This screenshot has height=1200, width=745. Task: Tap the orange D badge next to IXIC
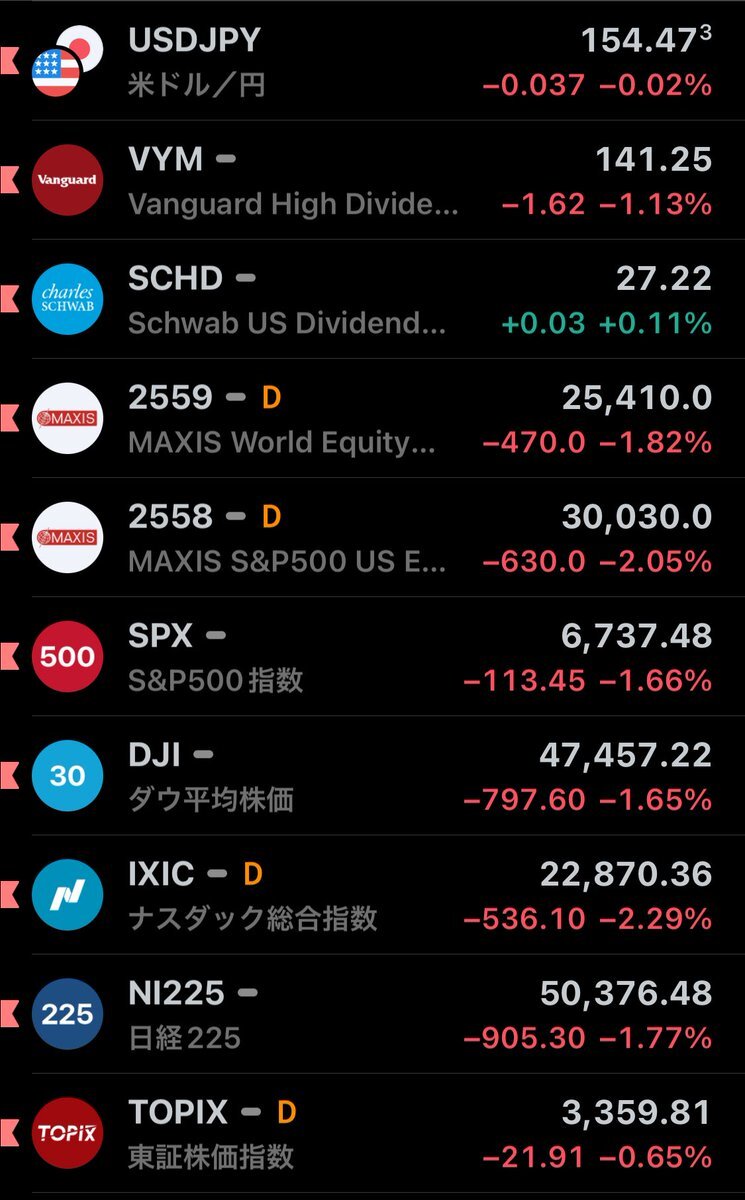[x=253, y=875]
